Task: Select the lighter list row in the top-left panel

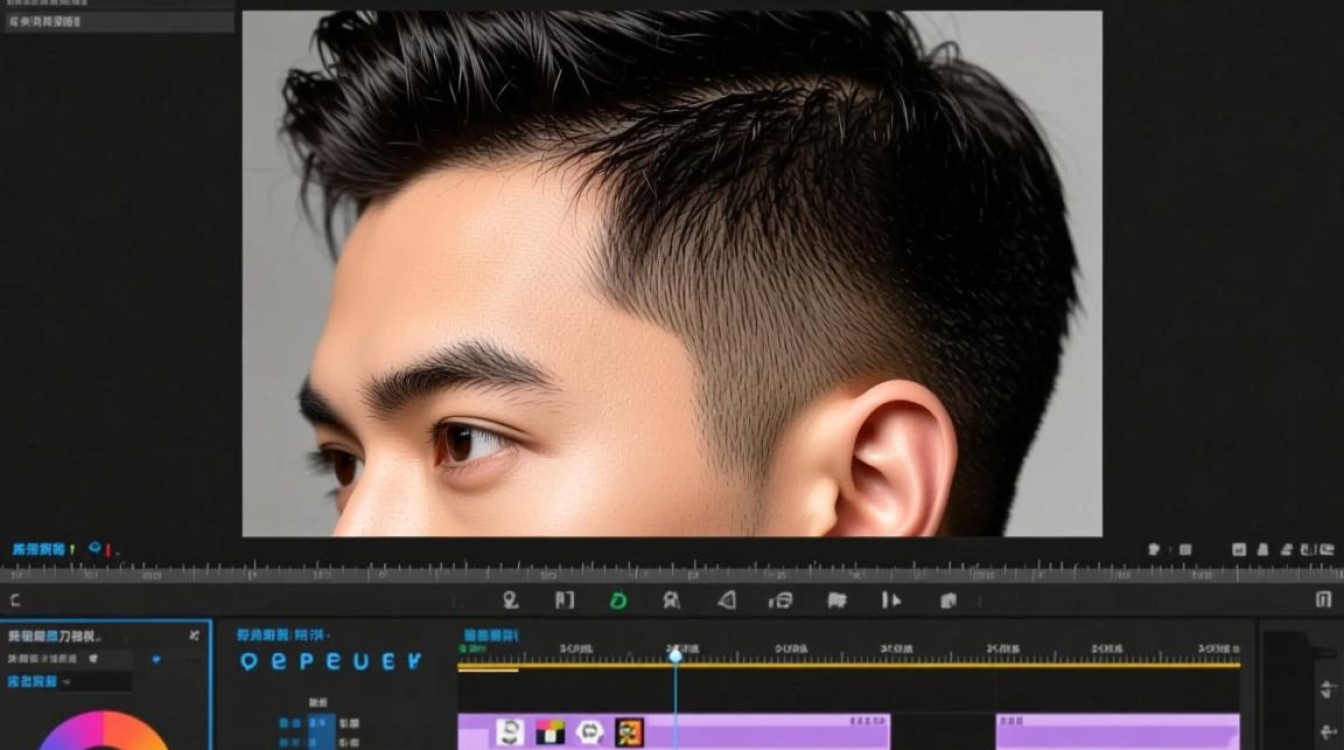Action: (x=120, y=22)
